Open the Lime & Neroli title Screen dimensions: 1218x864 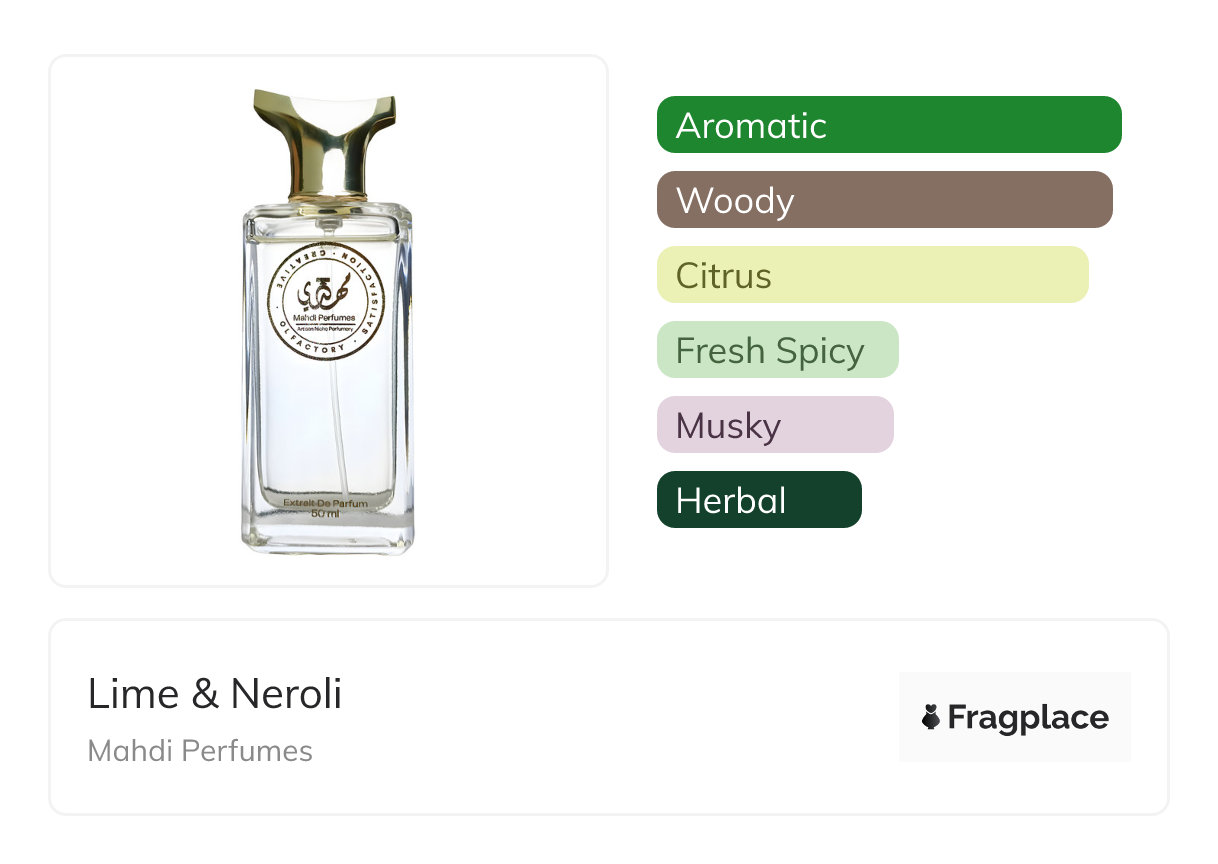pyautogui.click(x=215, y=694)
